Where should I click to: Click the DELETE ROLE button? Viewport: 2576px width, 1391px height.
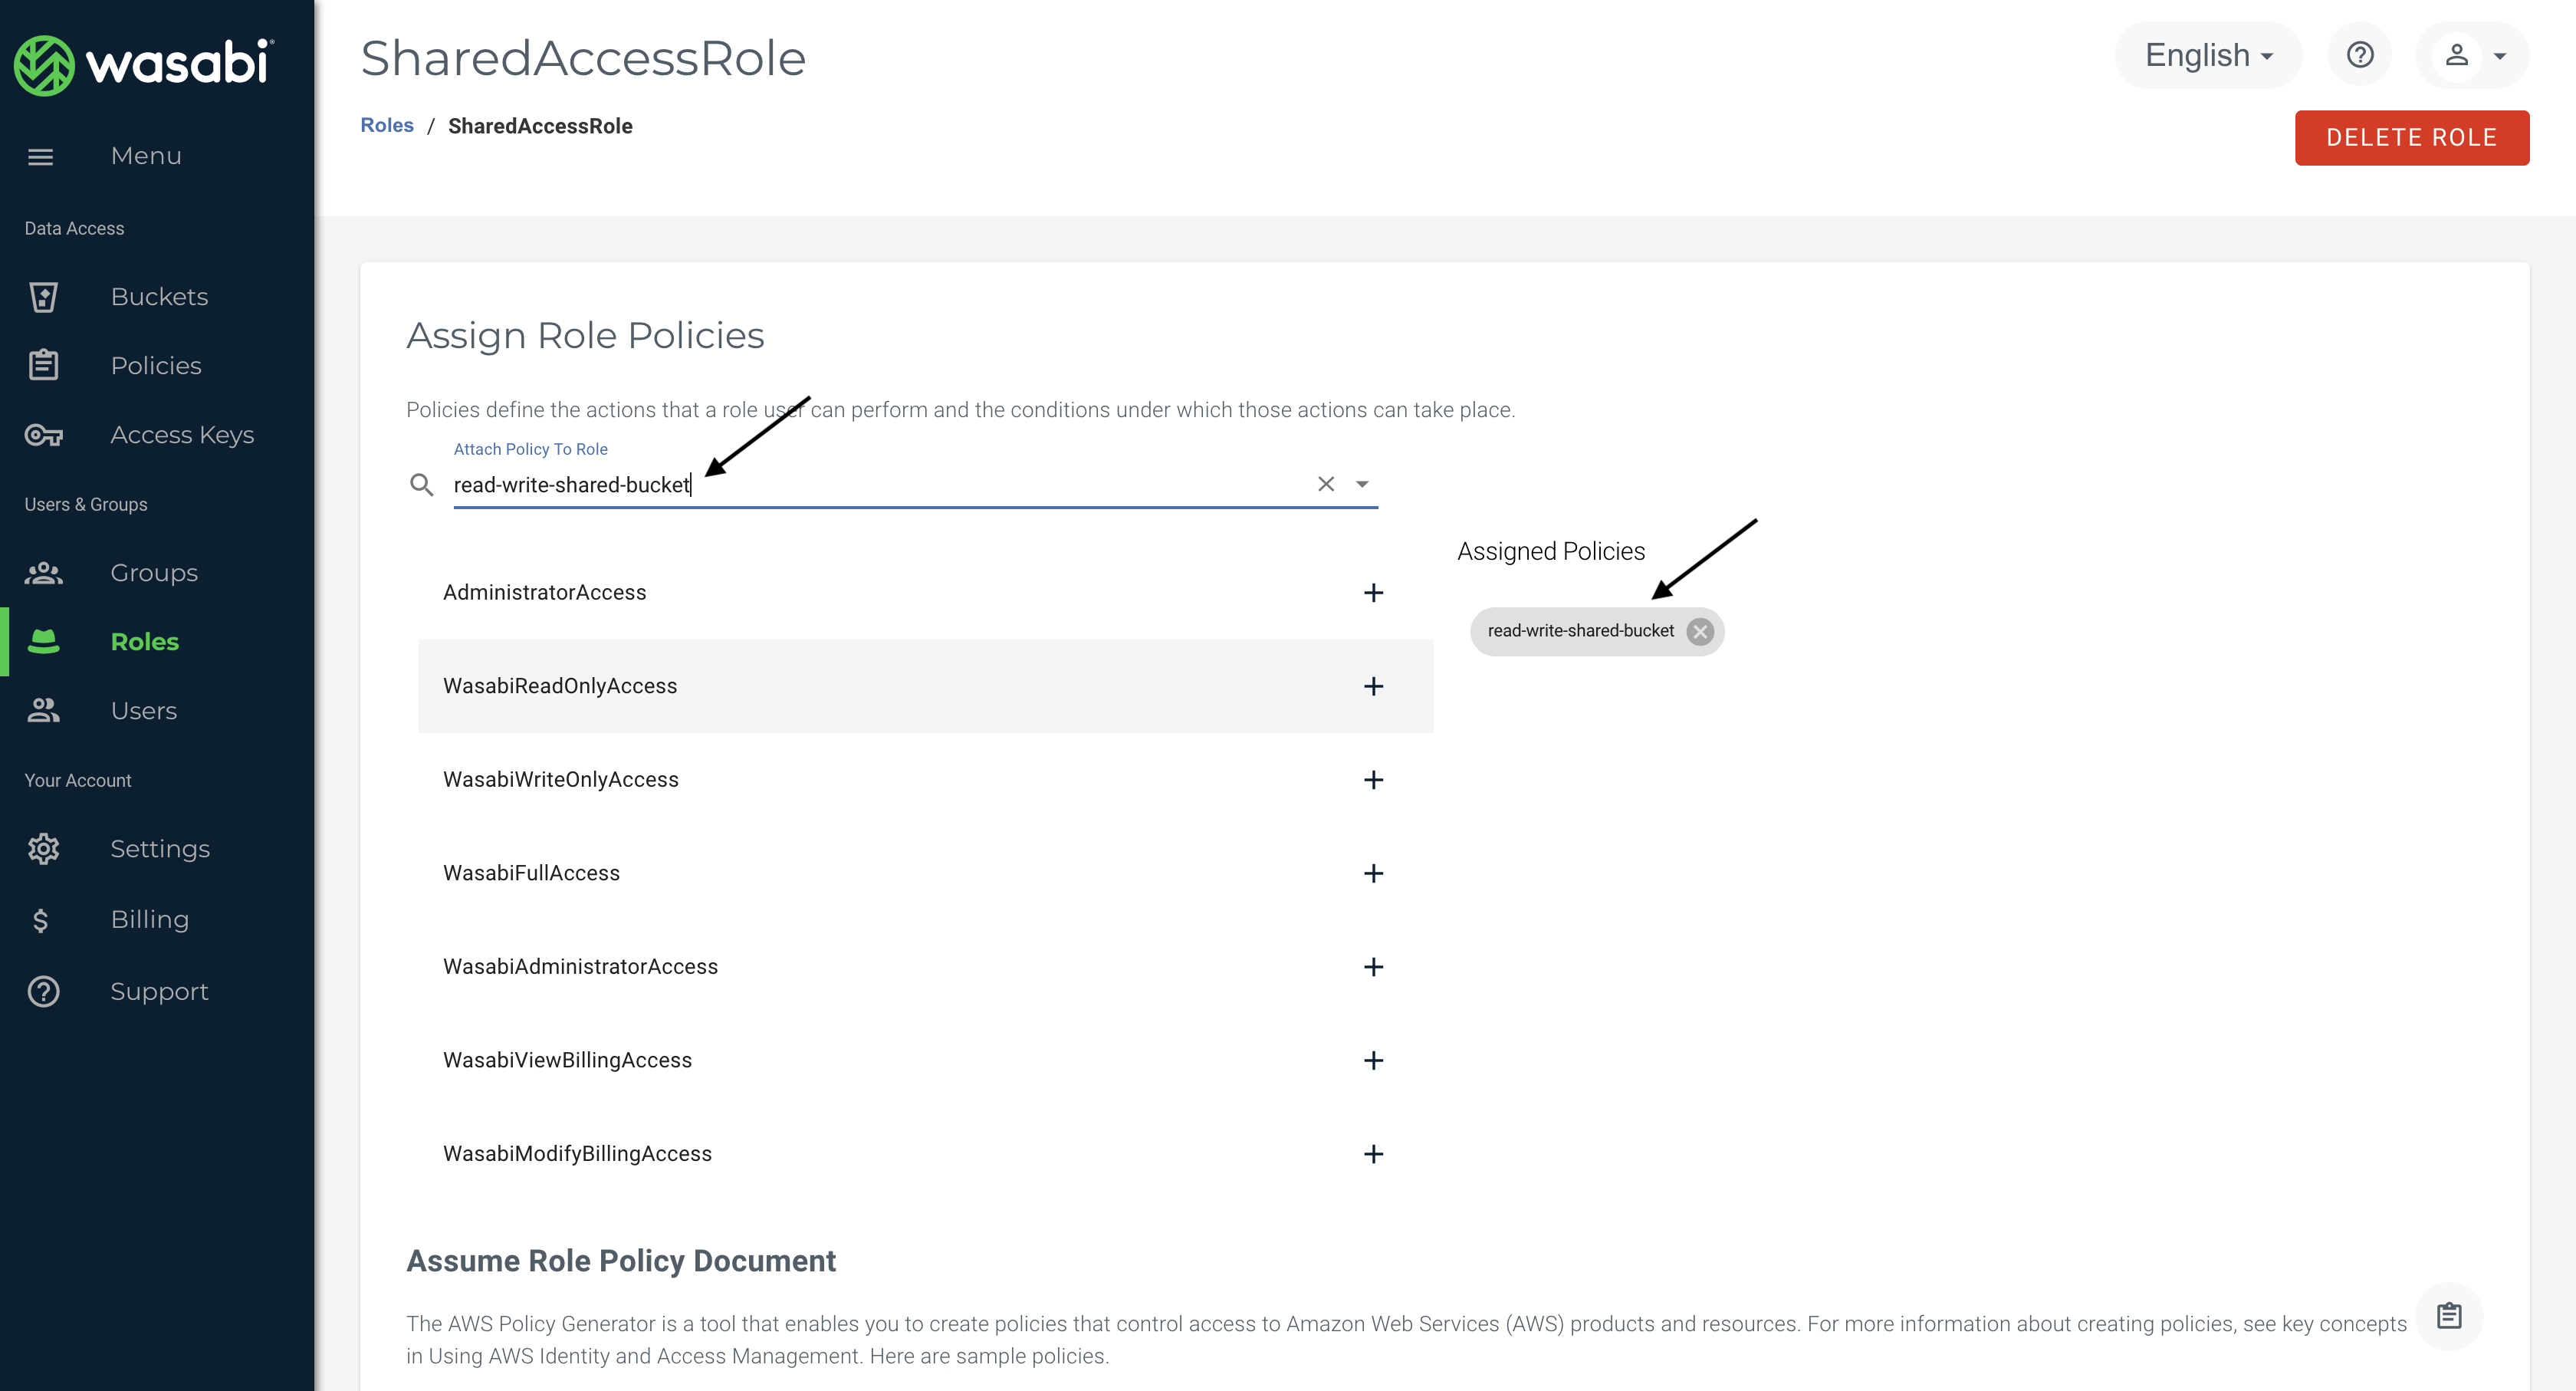pyautogui.click(x=2412, y=138)
